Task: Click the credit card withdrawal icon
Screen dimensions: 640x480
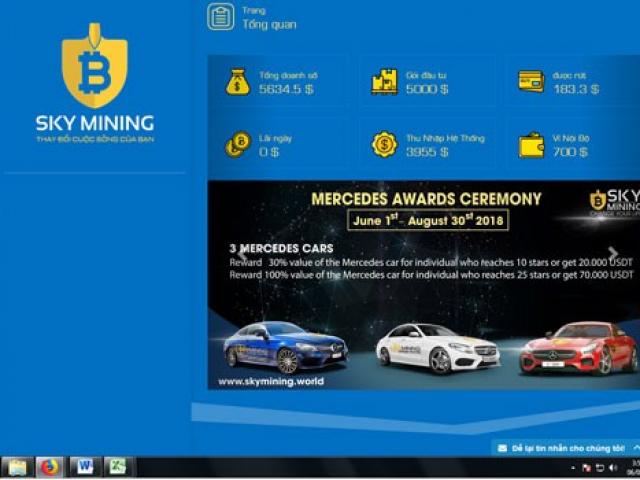Action: tap(531, 82)
